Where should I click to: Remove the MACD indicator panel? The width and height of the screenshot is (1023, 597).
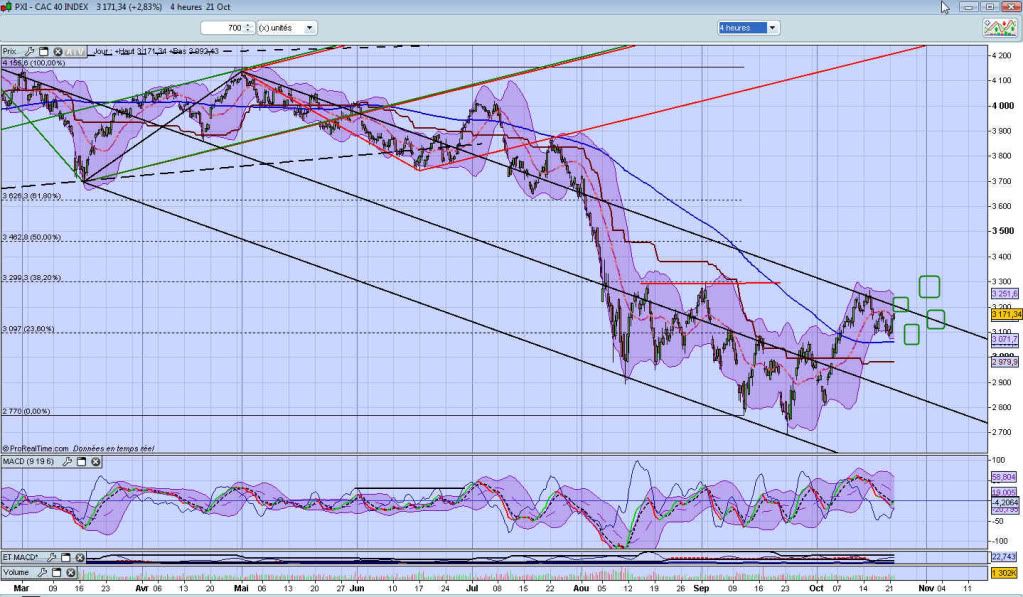[95, 461]
